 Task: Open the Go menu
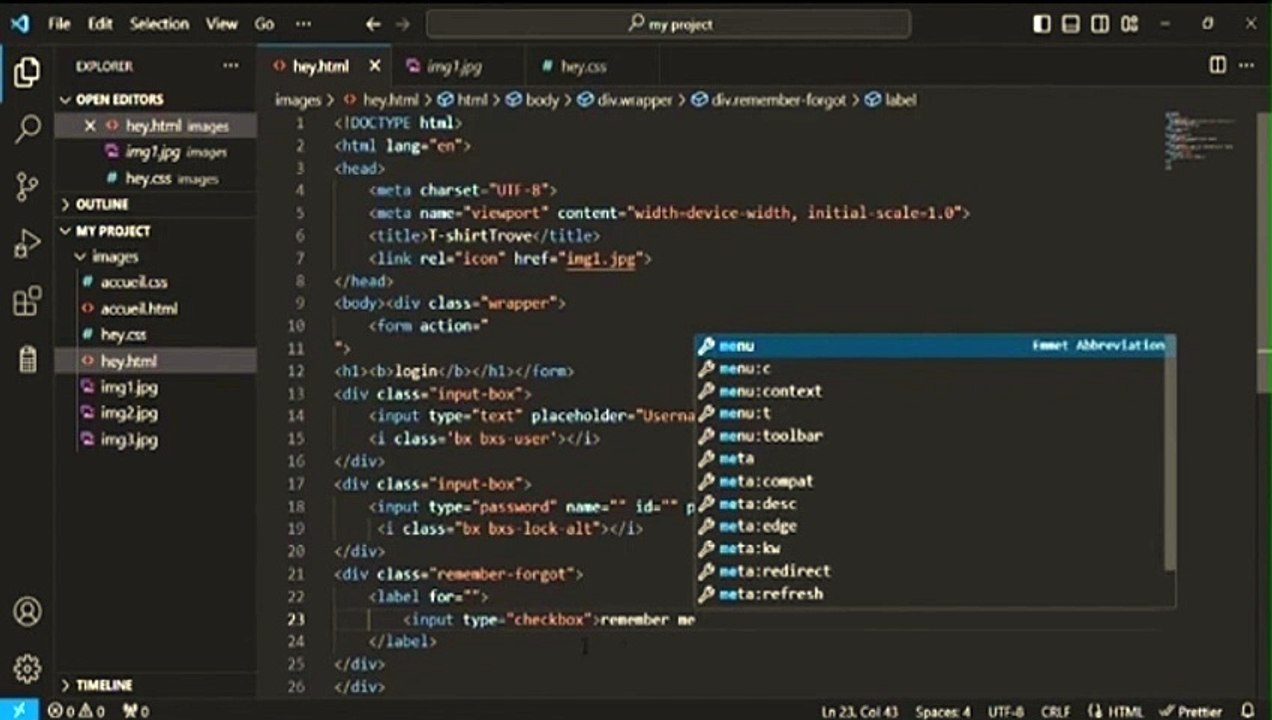264,24
